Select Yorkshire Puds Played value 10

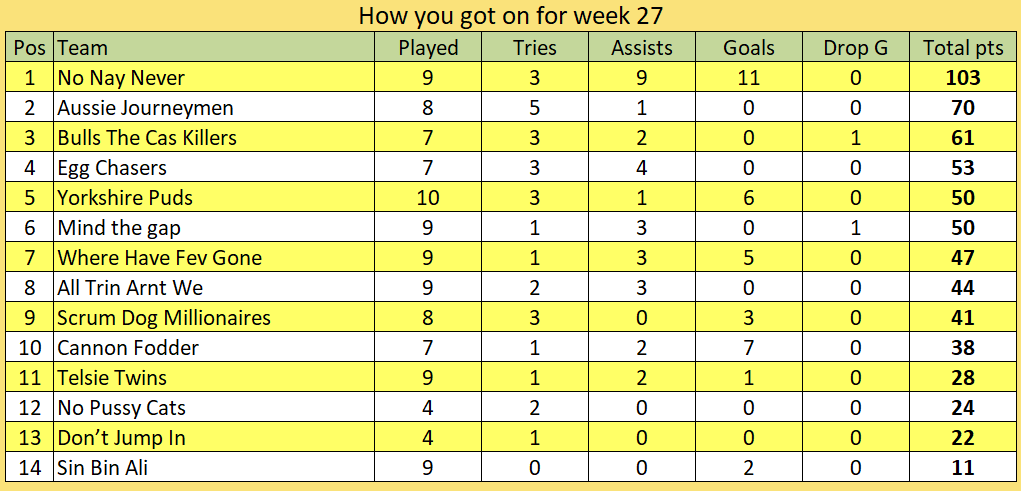428,197
